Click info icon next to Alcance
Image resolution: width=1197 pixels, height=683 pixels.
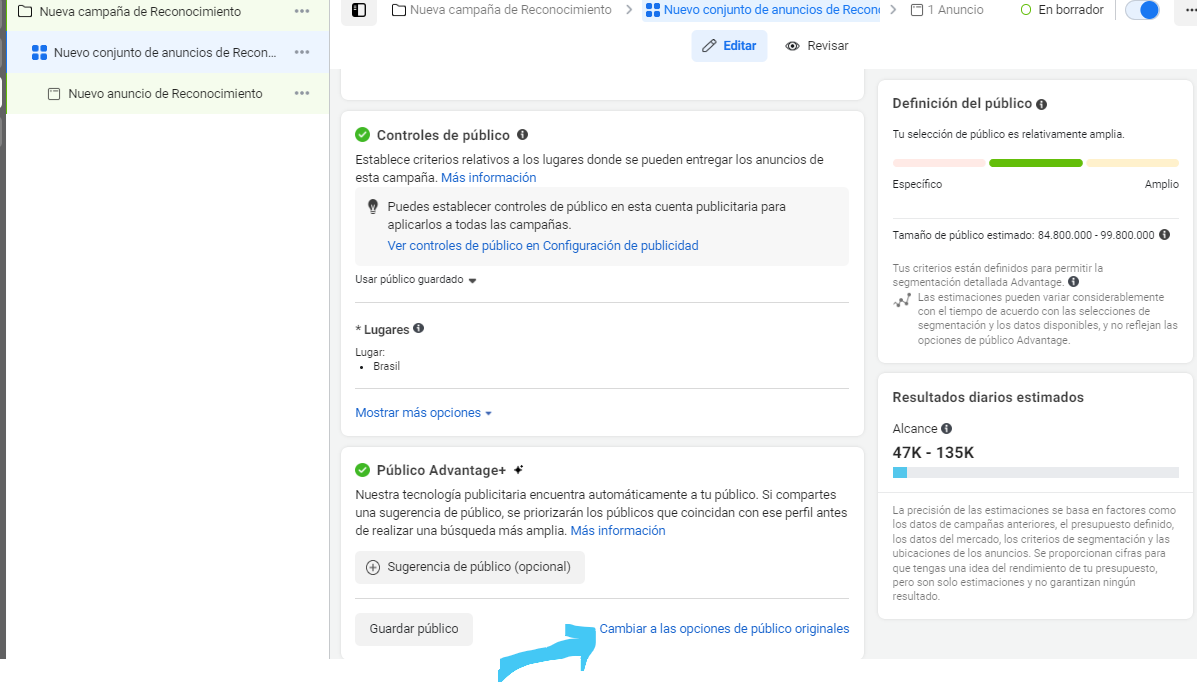pos(946,429)
